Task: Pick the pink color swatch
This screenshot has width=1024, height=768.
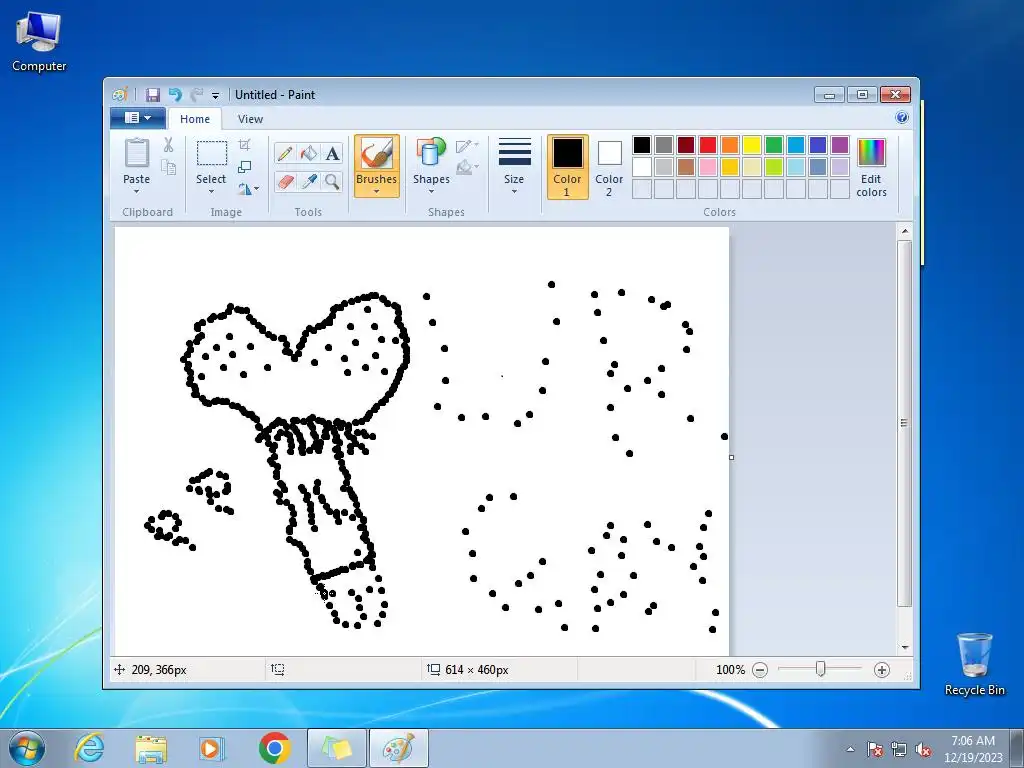Action: (x=708, y=167)
